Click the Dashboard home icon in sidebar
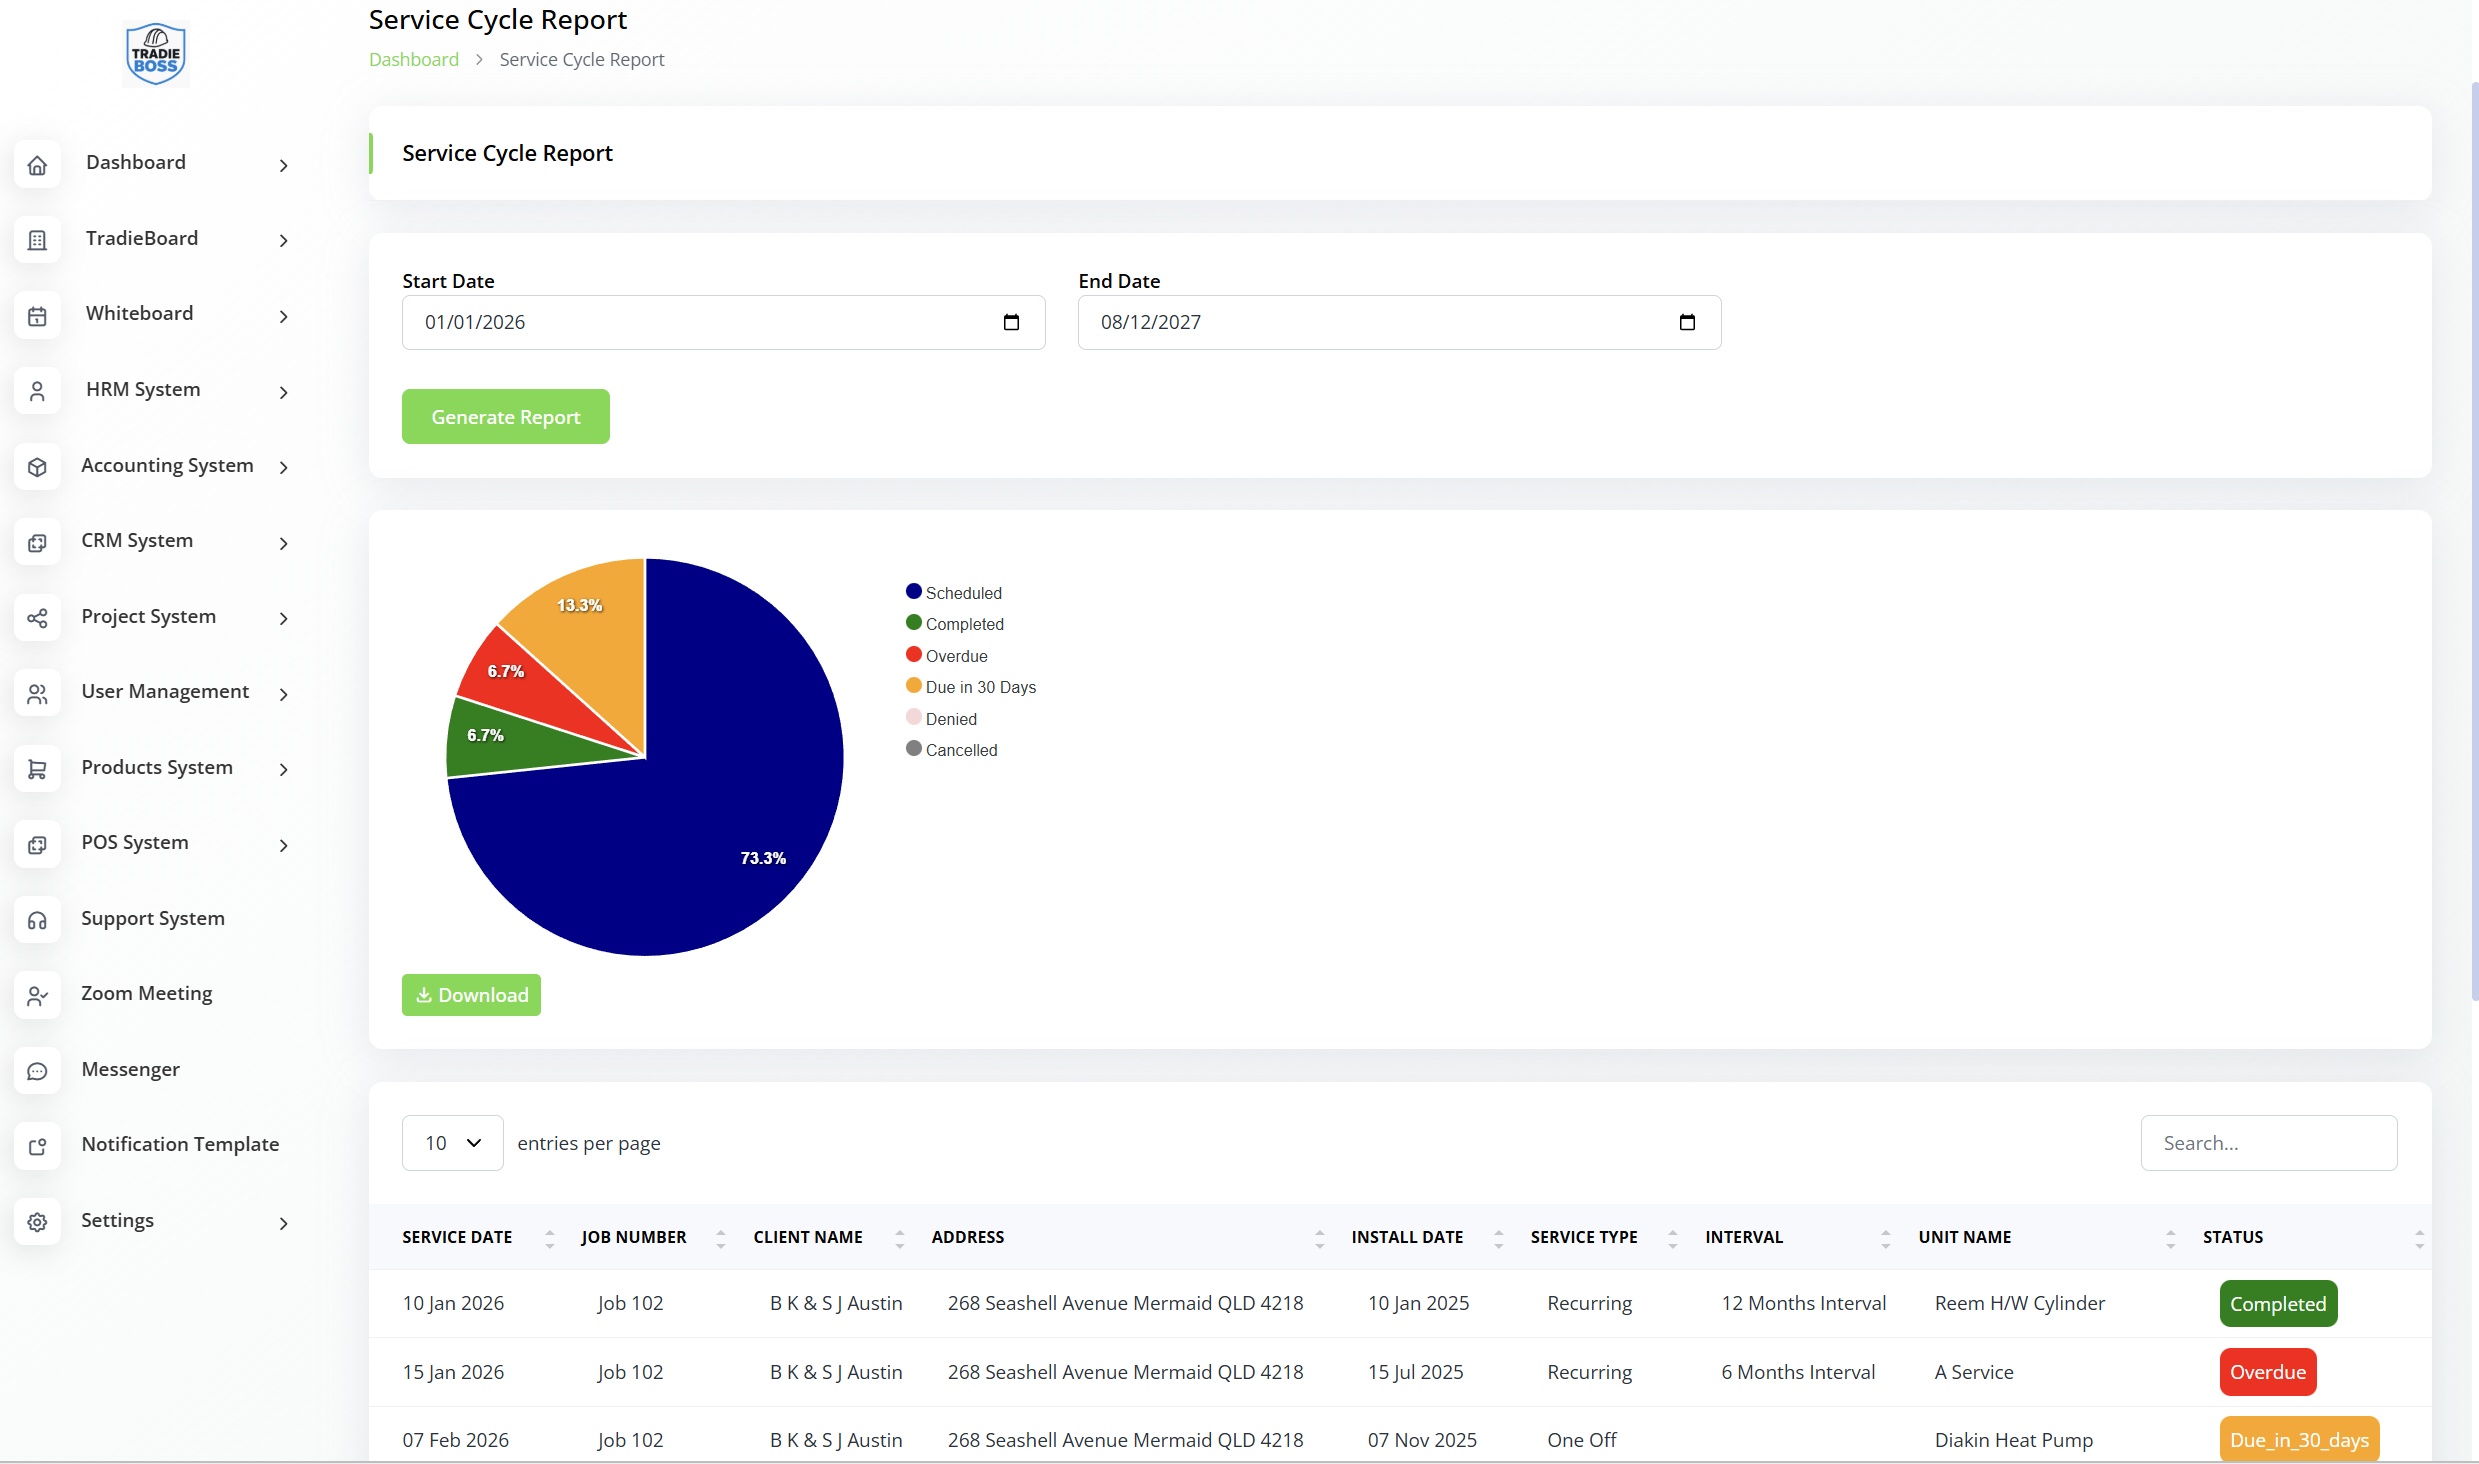2479x1464 pixels. point(37,165)
